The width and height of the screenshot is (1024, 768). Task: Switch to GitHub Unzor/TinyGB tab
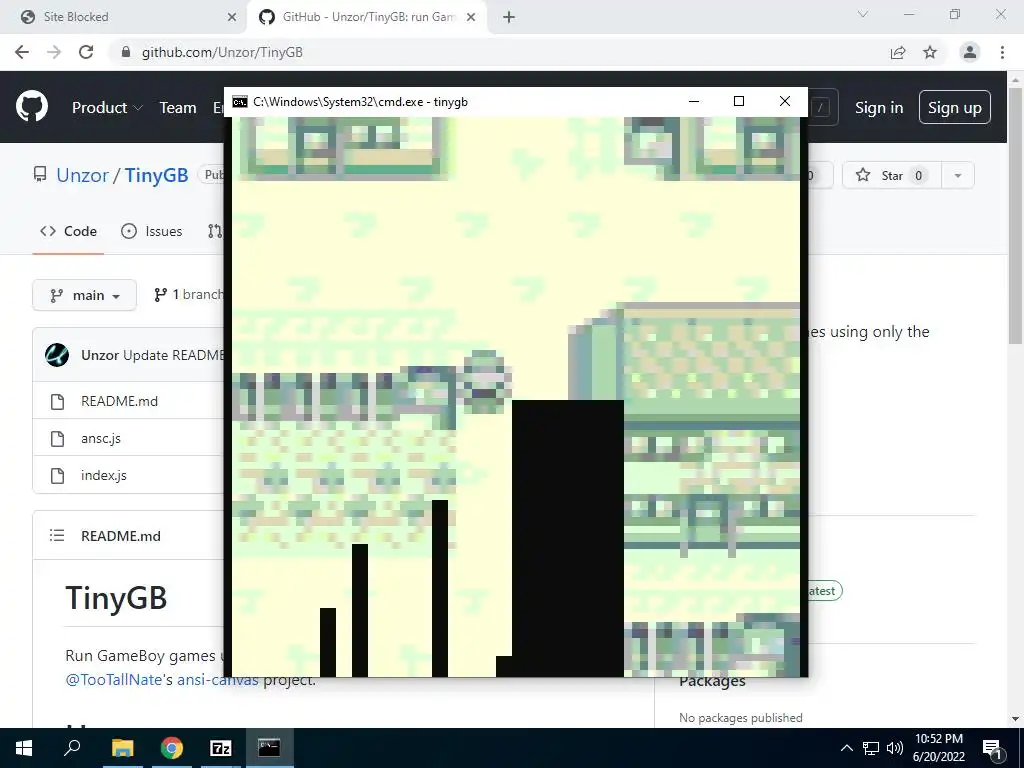click(367, 17)
